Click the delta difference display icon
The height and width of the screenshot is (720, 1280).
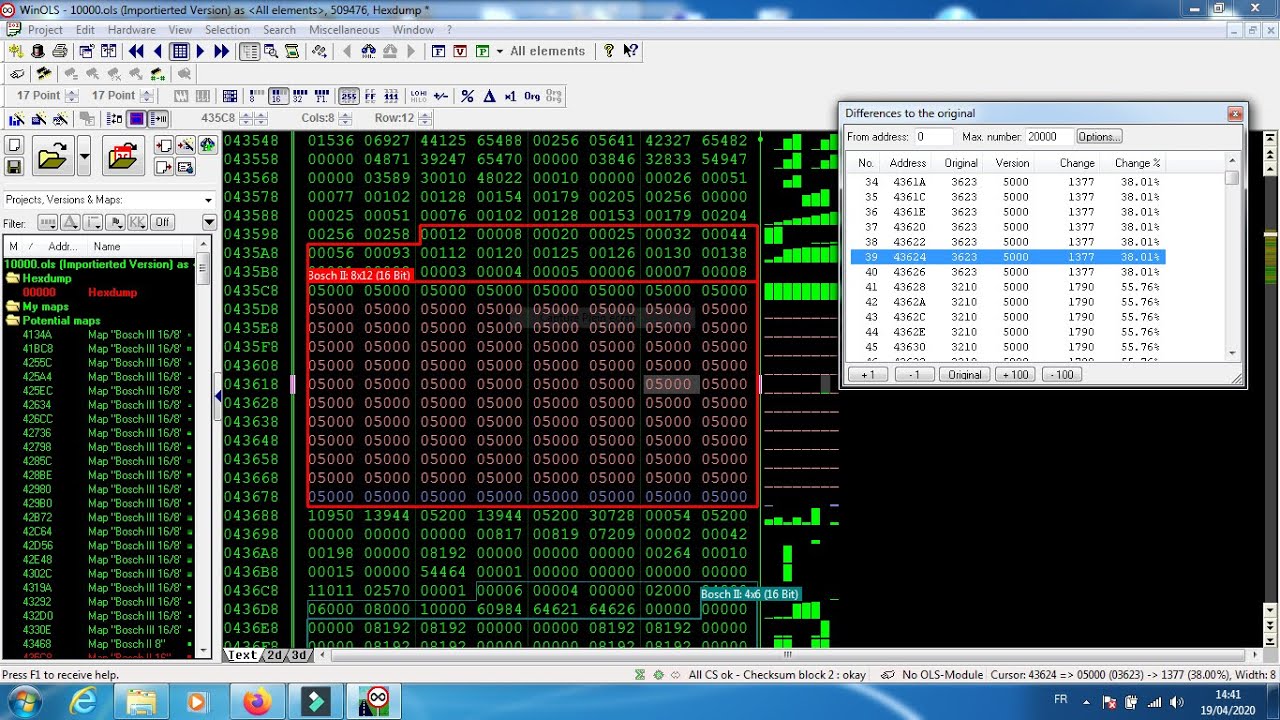pyautogui.click(x=489, y=96)
